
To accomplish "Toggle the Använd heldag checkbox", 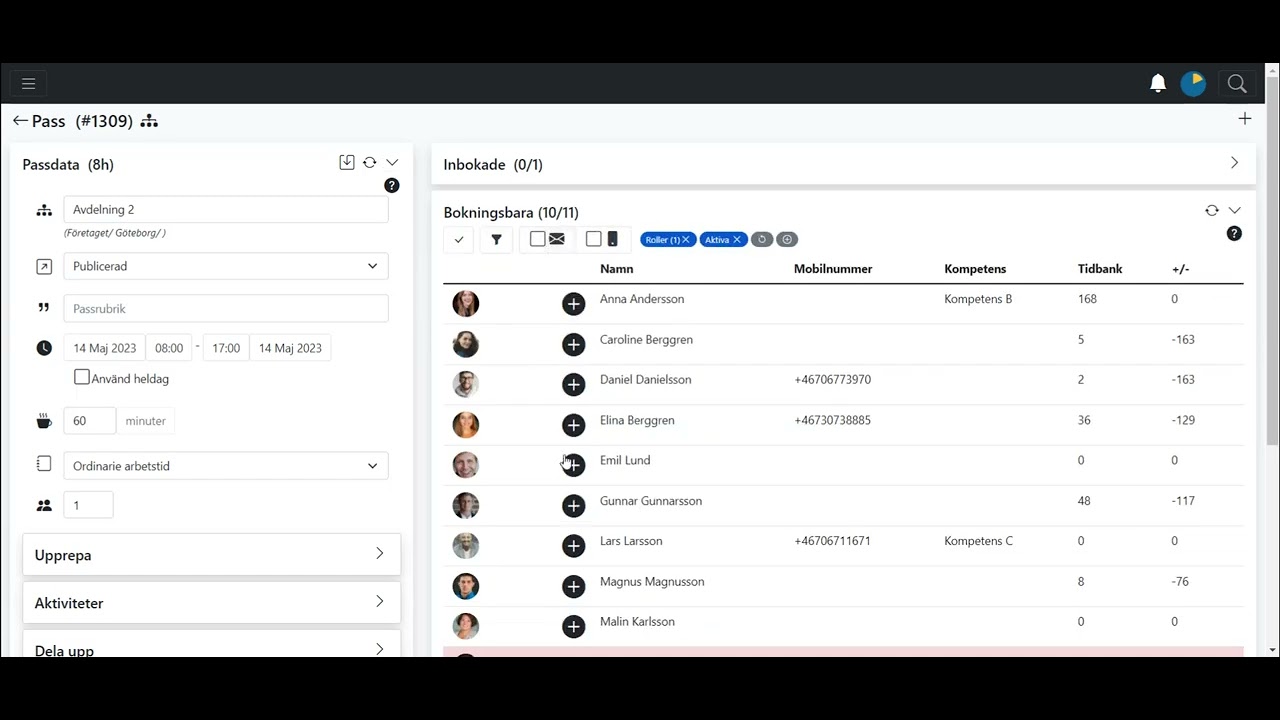I will click(x=82, y=377).
